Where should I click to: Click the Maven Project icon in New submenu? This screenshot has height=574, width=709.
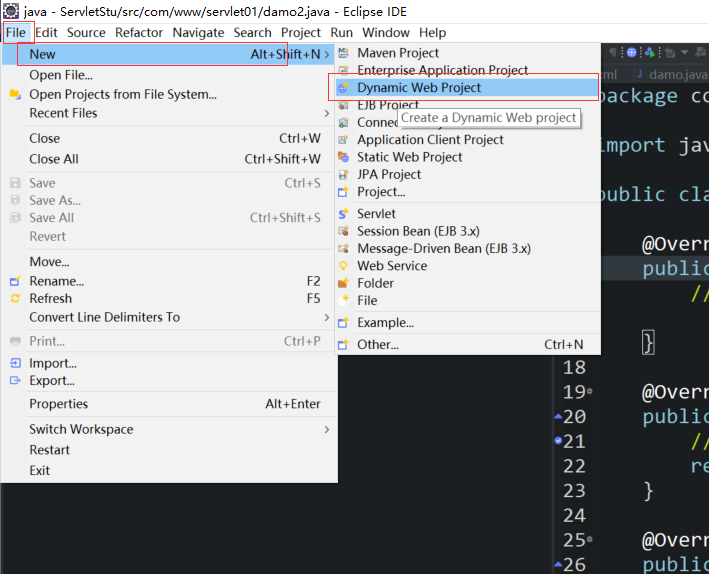pyautogui.click(x=344, y=53)
